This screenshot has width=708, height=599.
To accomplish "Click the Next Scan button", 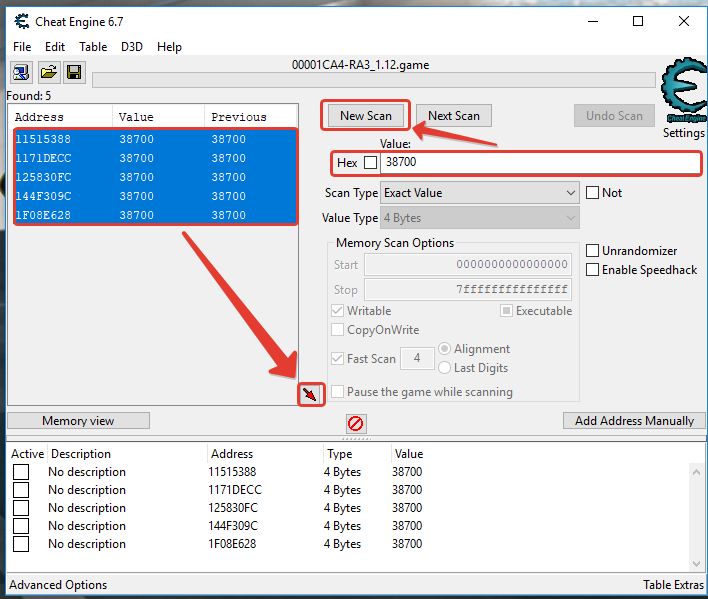I will 454,116.
